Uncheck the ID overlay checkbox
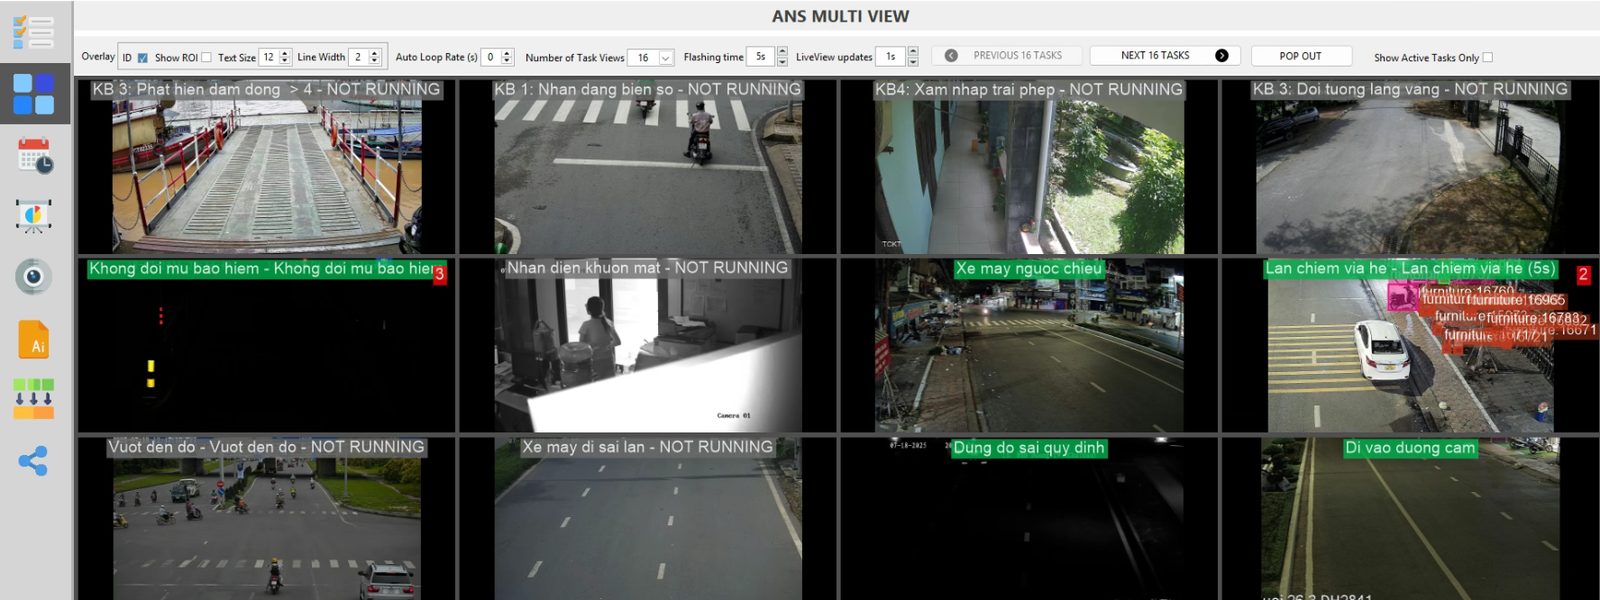The height and width of the screenshot is (600, 1600). 142,57
